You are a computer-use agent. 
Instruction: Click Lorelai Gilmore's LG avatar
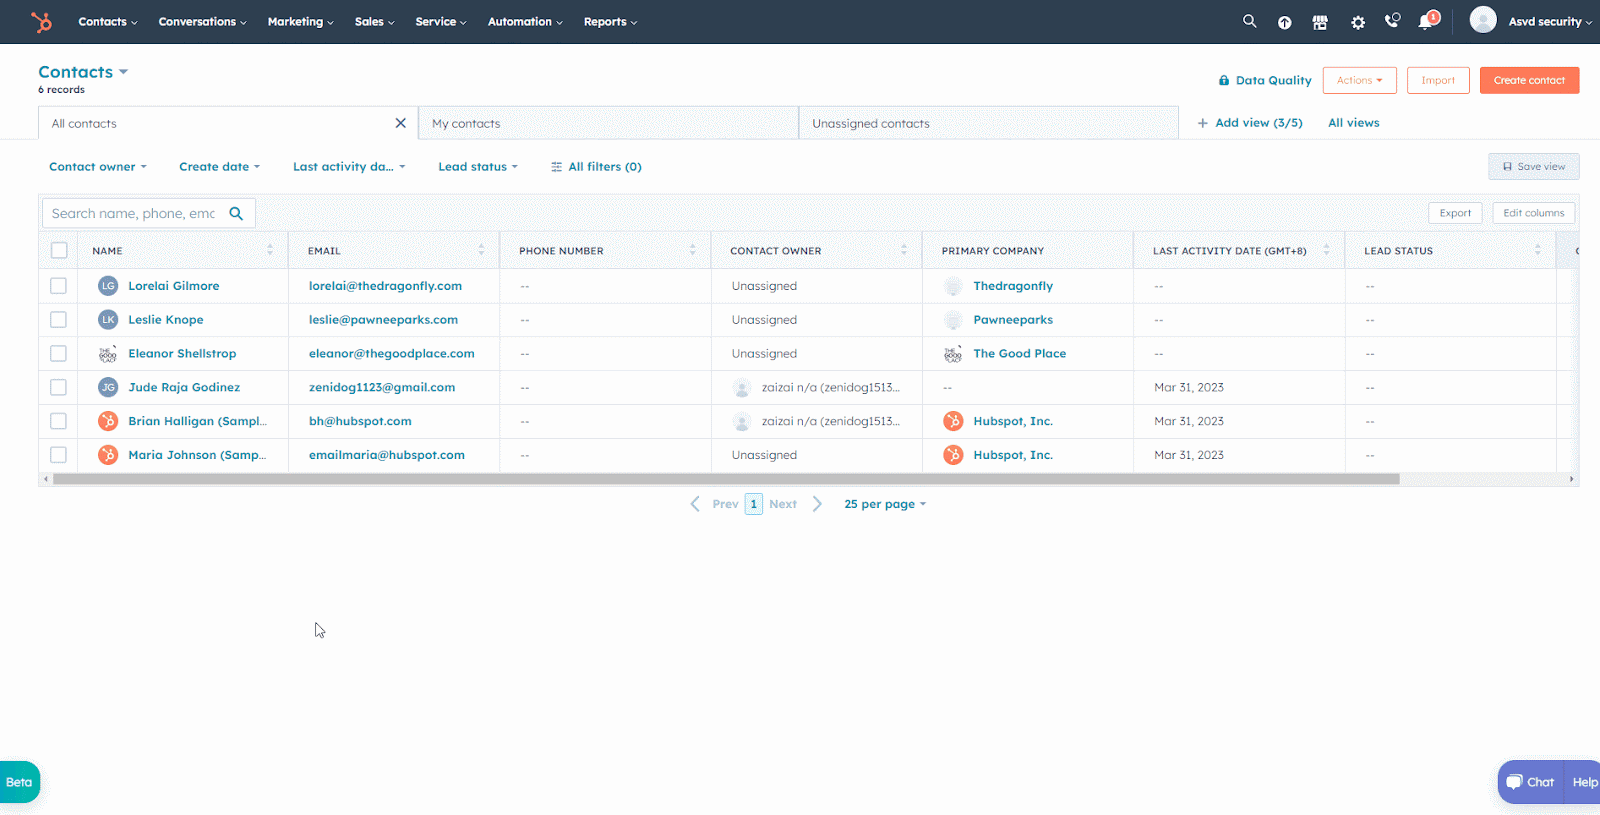tap(108, 286)
